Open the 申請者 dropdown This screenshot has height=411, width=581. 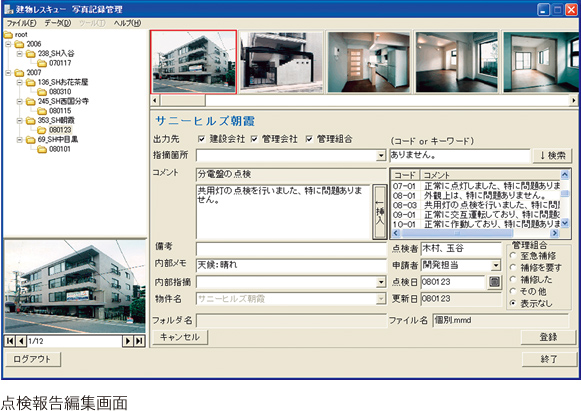(x=495, y=265)
